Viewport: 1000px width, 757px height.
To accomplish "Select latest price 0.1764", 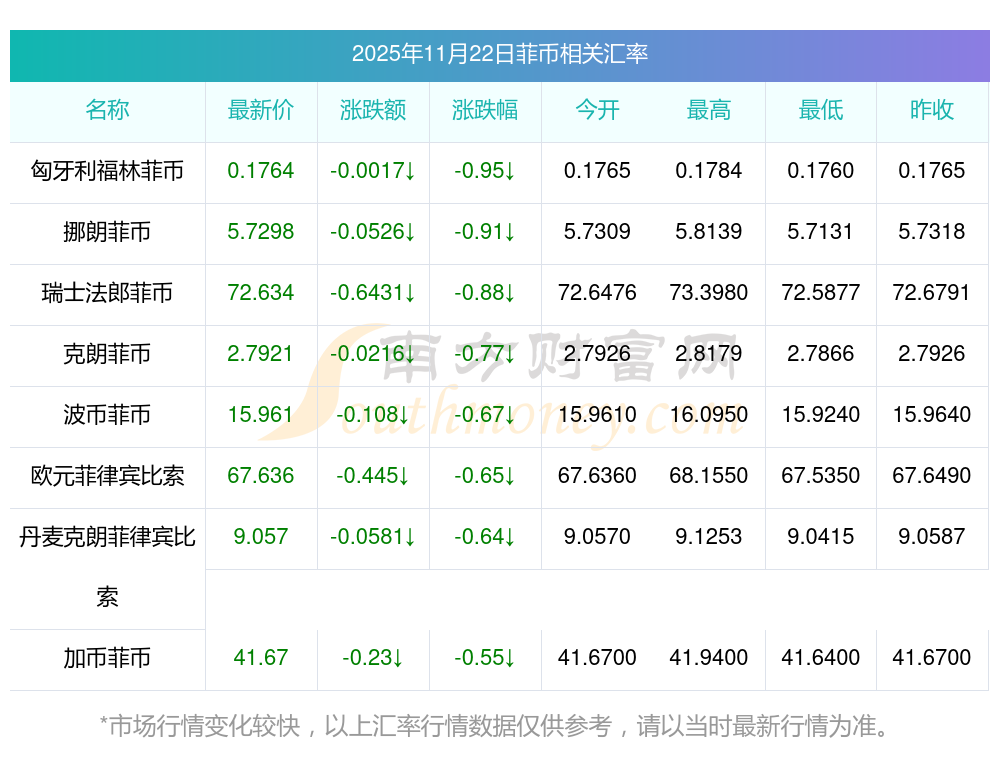I will 261,170.
